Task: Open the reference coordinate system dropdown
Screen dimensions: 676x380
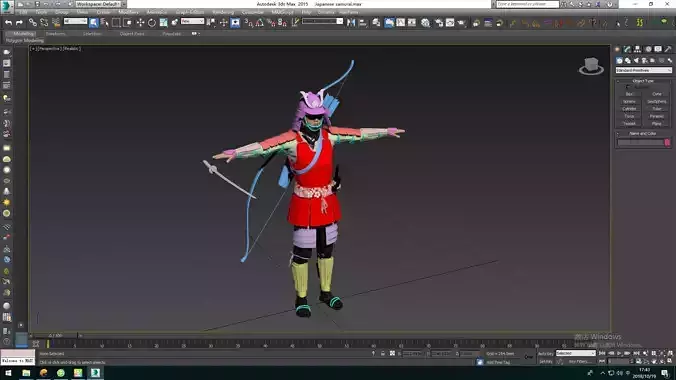Action: coord(192,21)
